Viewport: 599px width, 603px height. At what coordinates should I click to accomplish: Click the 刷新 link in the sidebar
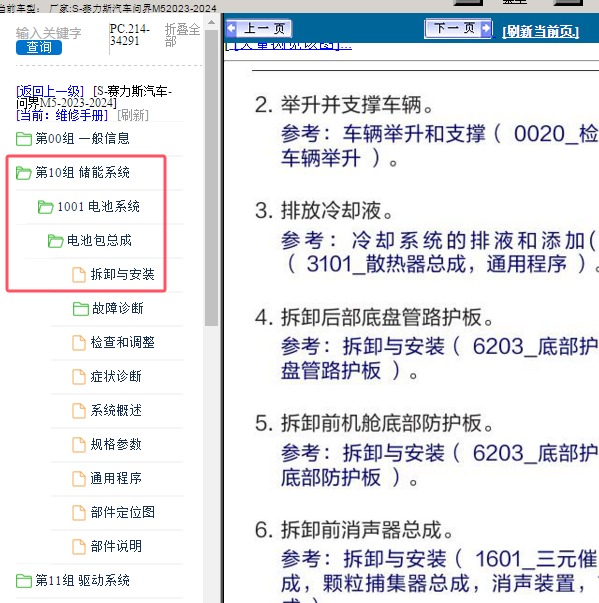[133, 115]
